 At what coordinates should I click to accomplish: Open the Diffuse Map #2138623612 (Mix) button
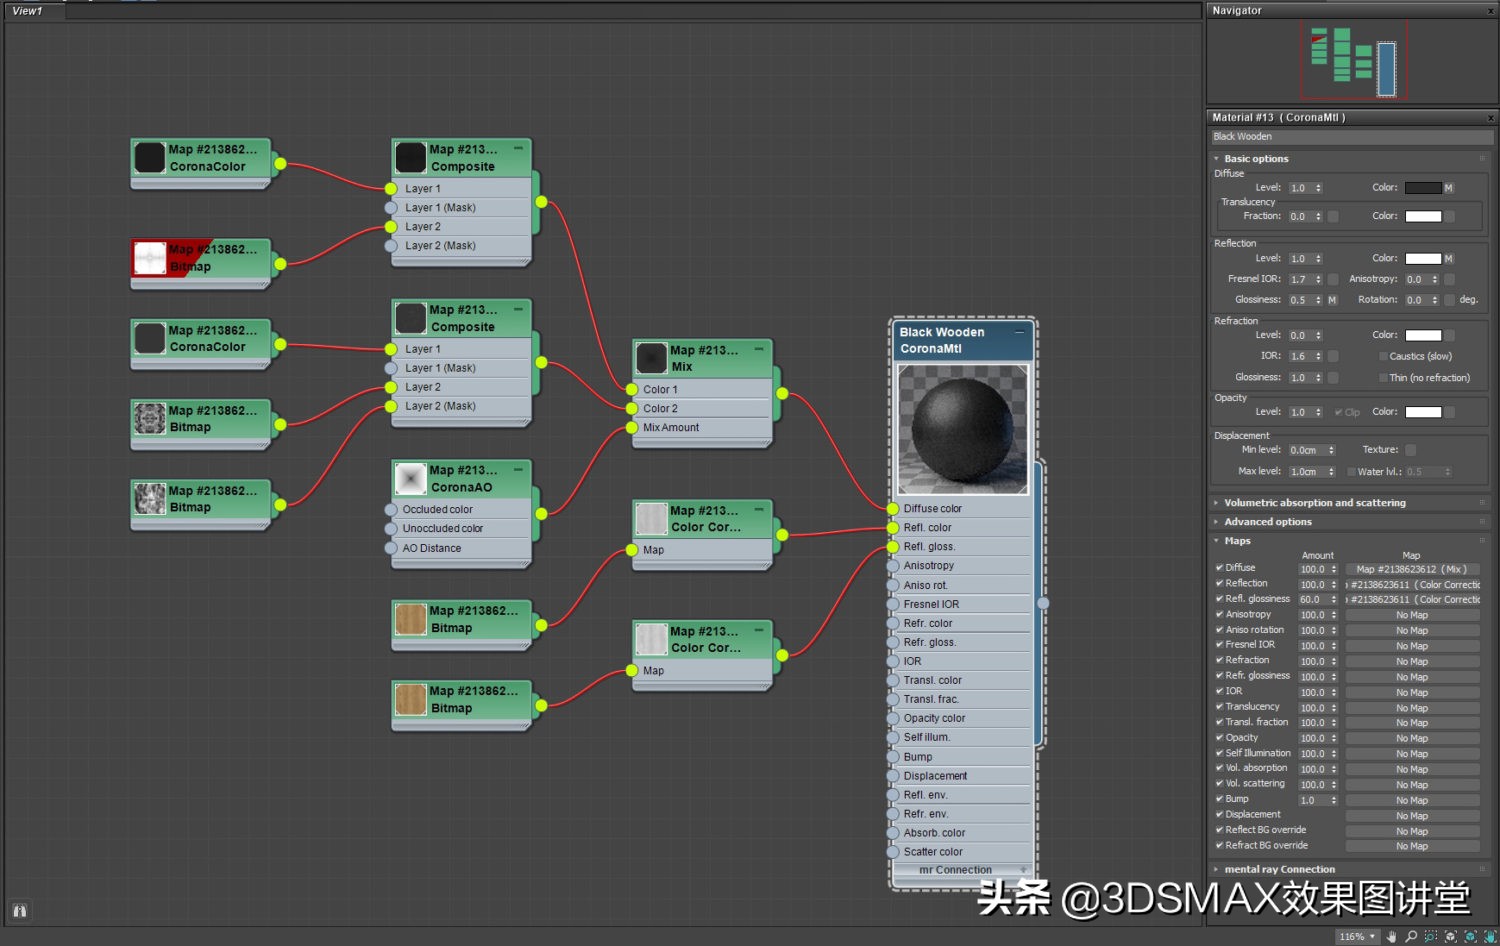point(1411,569)
